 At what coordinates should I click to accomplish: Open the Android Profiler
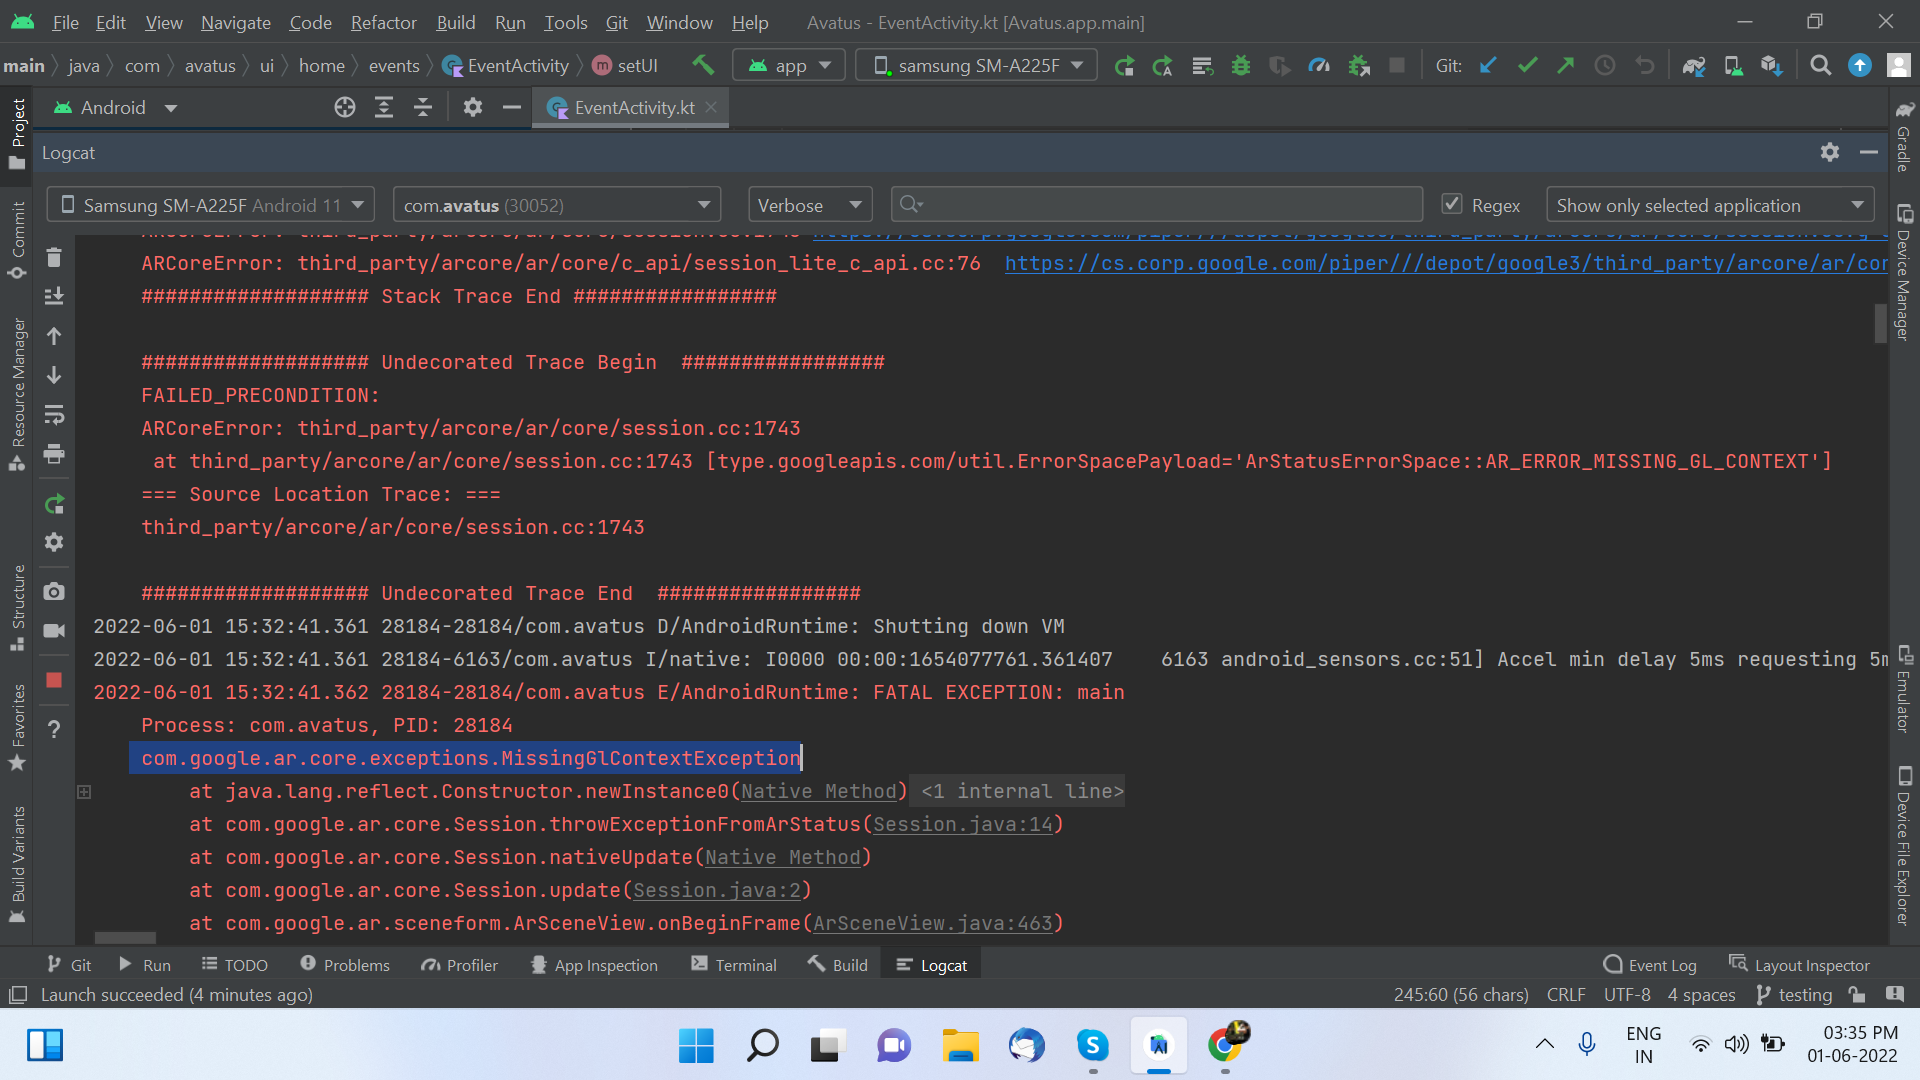click(x=1319, y=65)
